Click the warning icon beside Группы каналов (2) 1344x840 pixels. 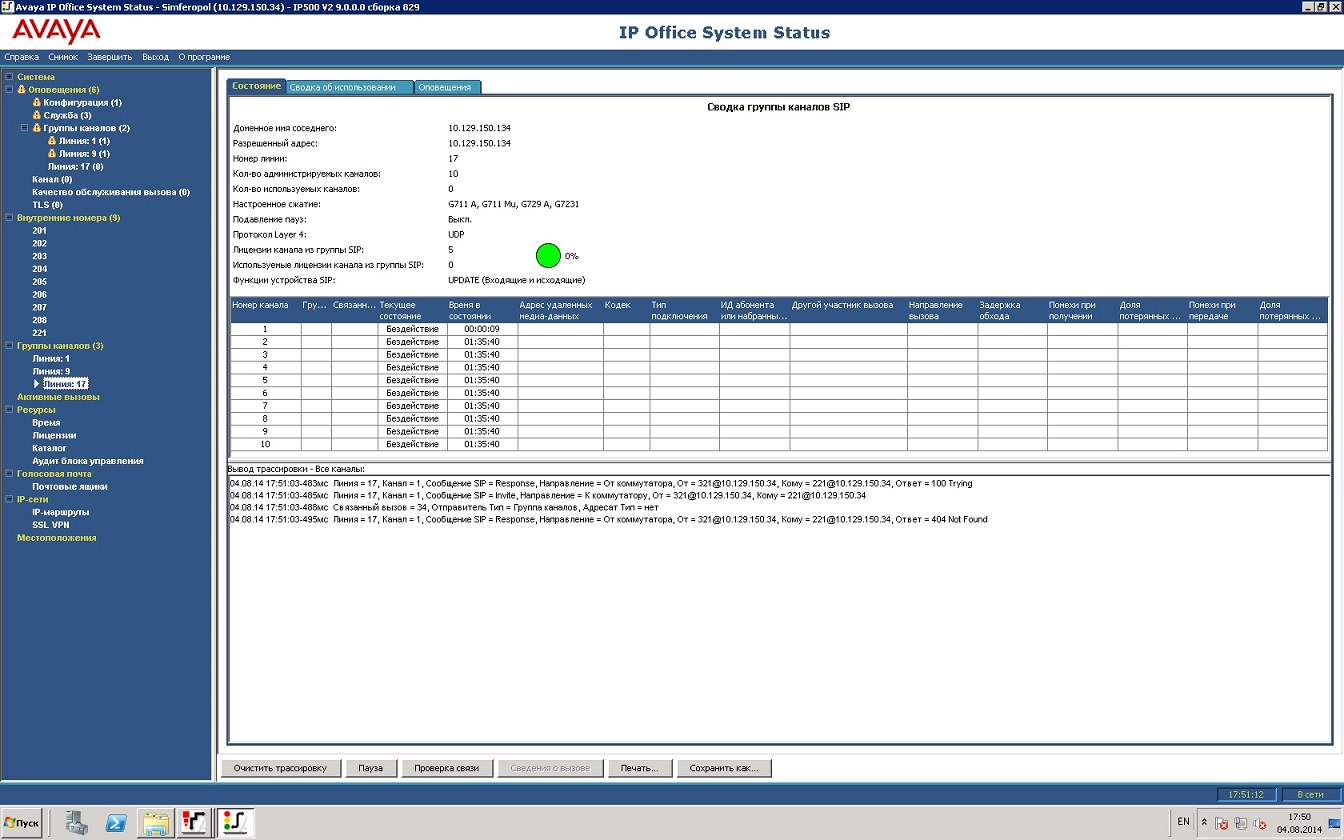coord(37,128)
